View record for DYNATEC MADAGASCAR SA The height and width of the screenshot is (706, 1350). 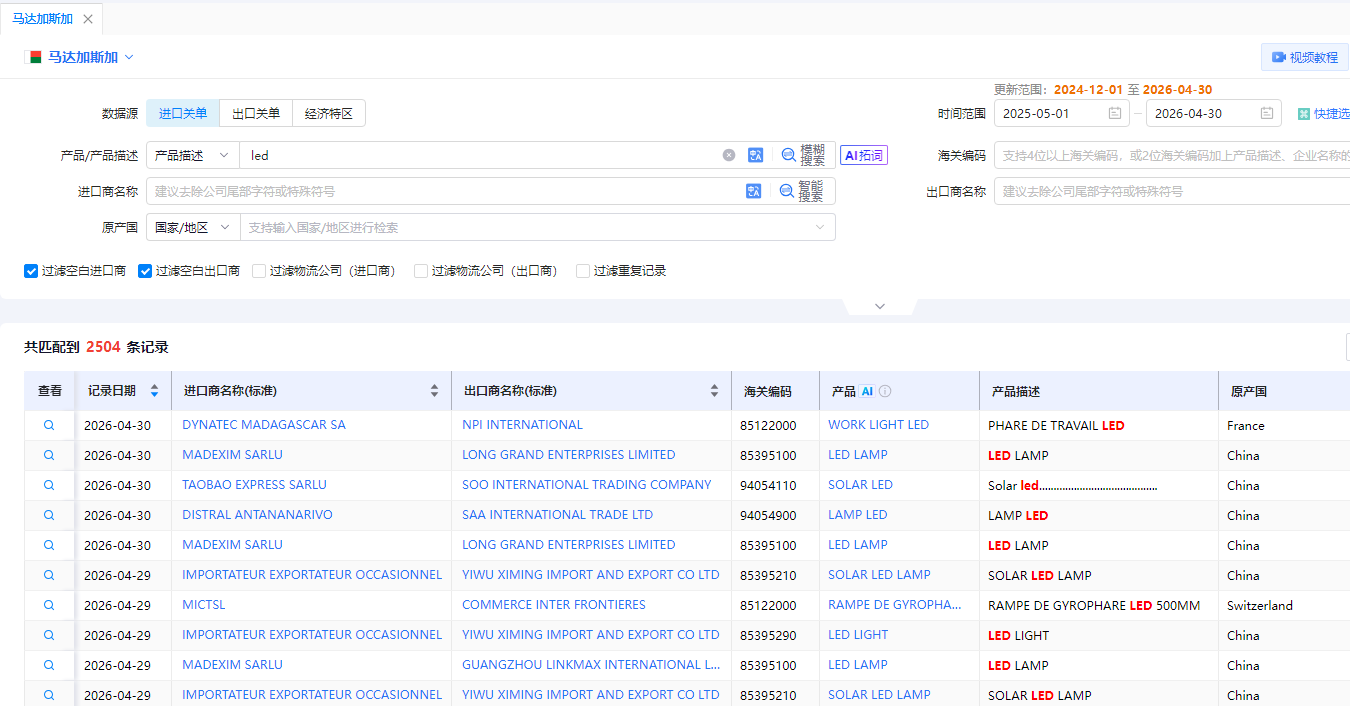[49, 425]
